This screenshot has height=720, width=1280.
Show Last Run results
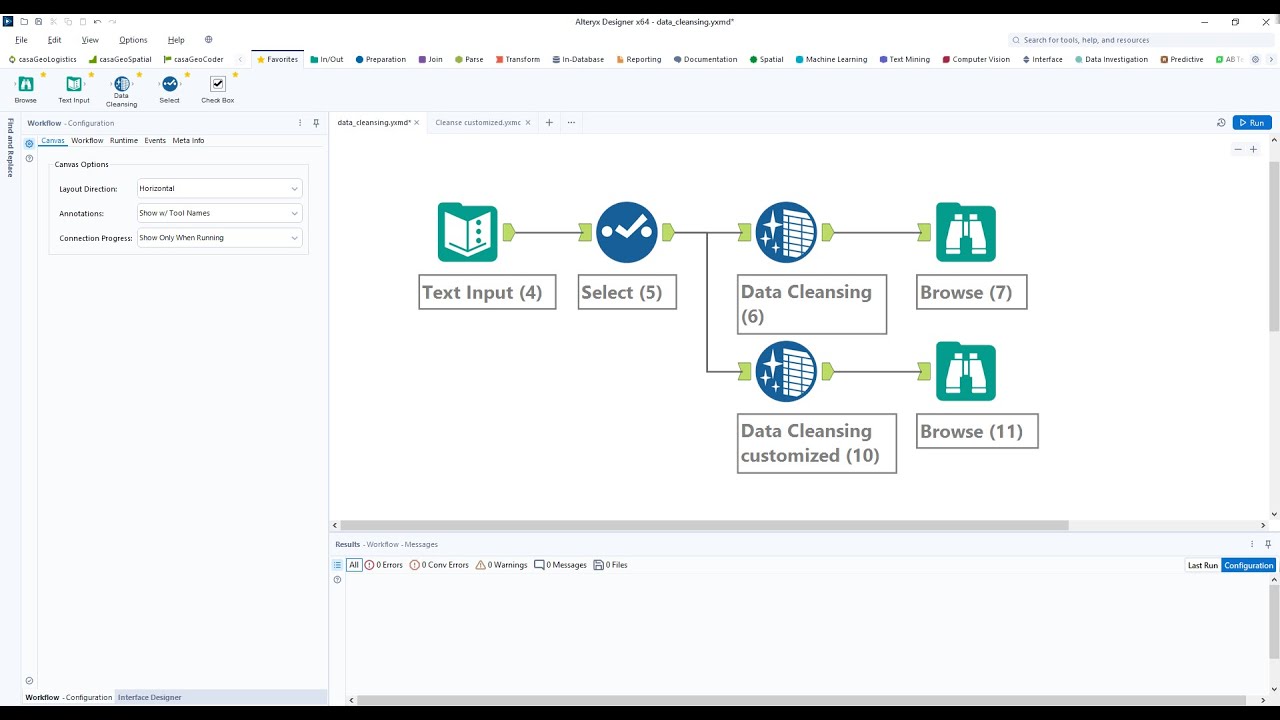point(1203,565)
